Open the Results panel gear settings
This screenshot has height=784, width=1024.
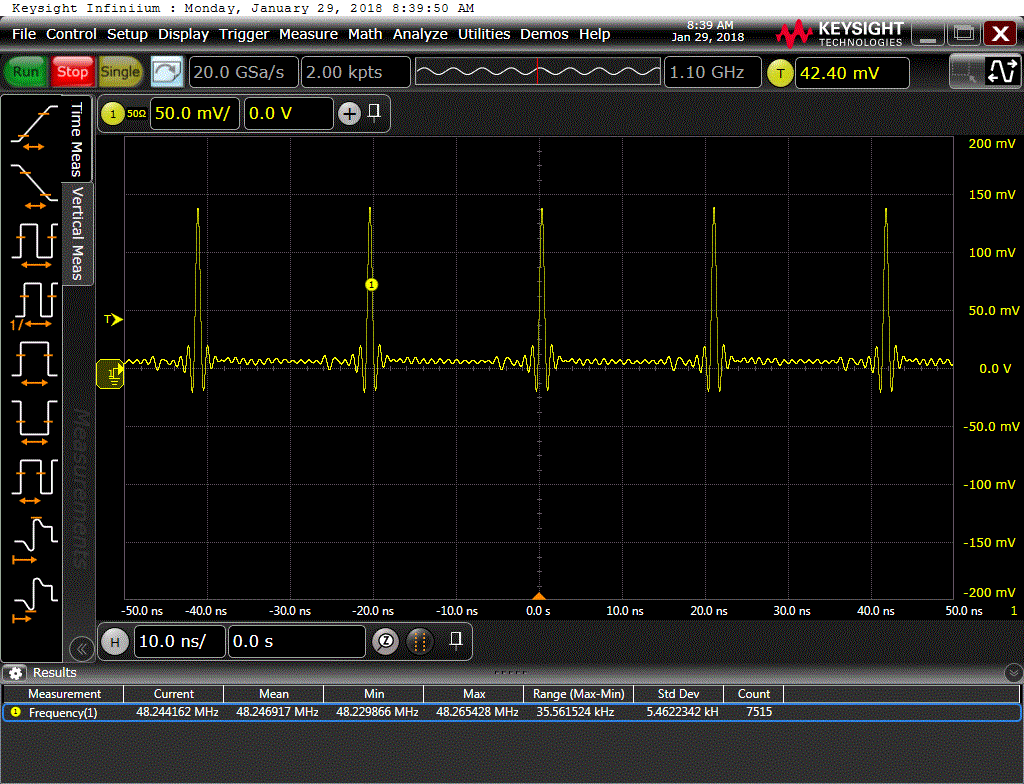coord(16,673)
